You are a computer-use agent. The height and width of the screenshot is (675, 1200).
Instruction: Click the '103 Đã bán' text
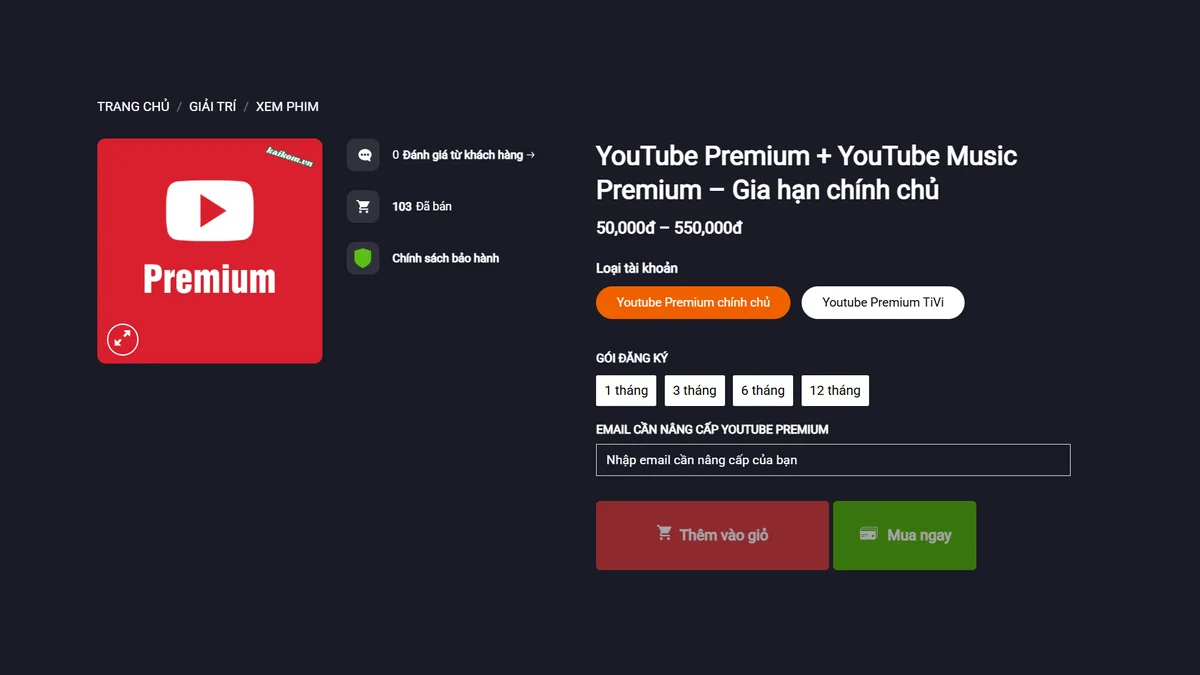tap(422, 206)
